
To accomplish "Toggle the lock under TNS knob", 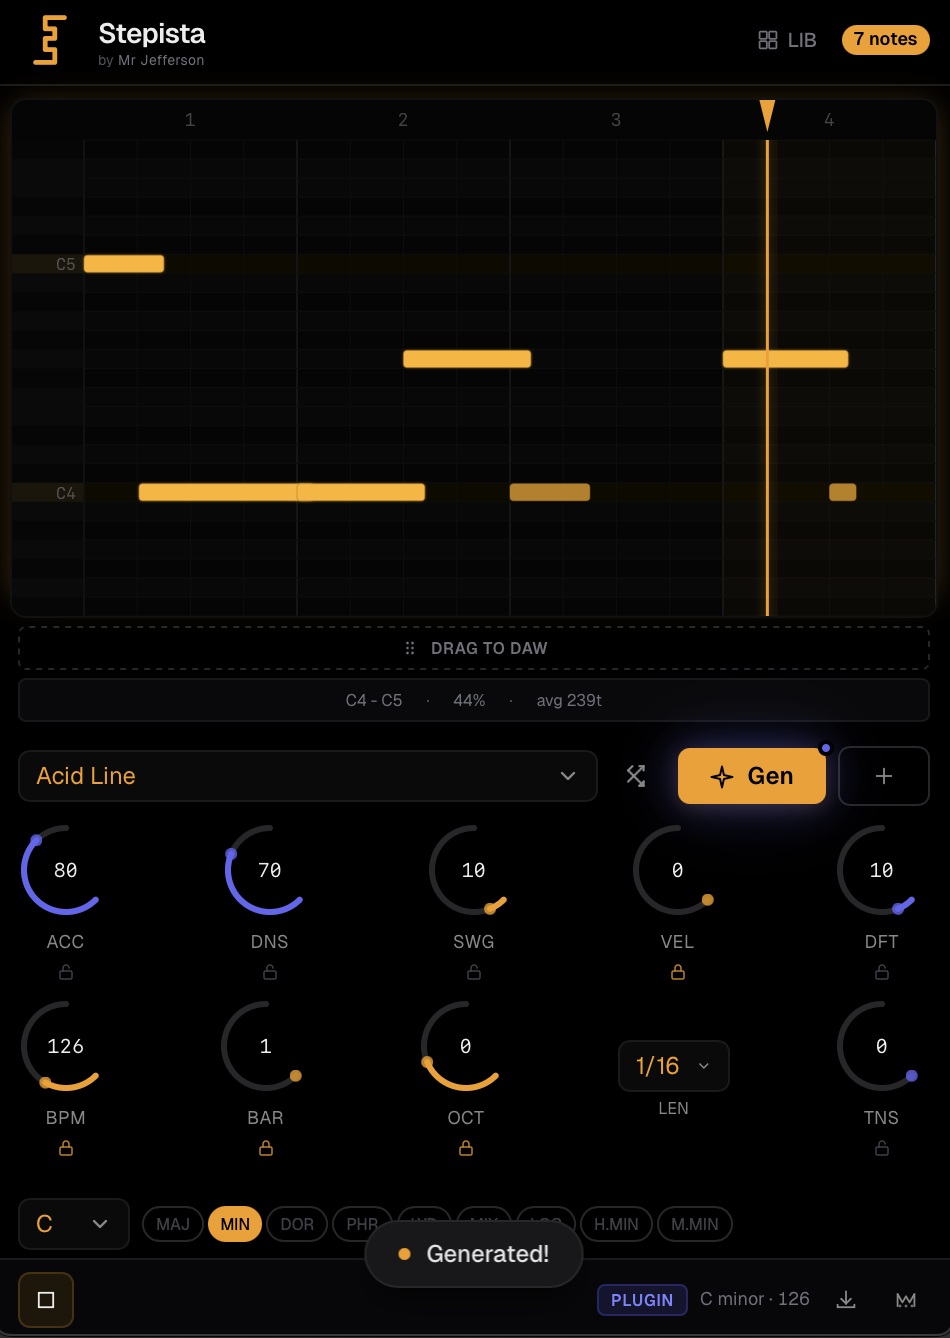I will pos(882,1148).
